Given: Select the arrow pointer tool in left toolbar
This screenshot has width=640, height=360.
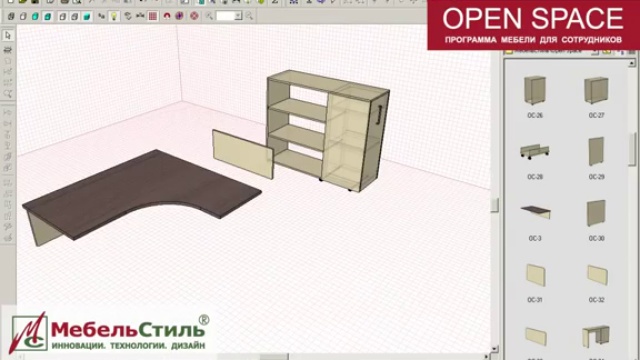Looking at the screenshot, I should coord(8,36).
